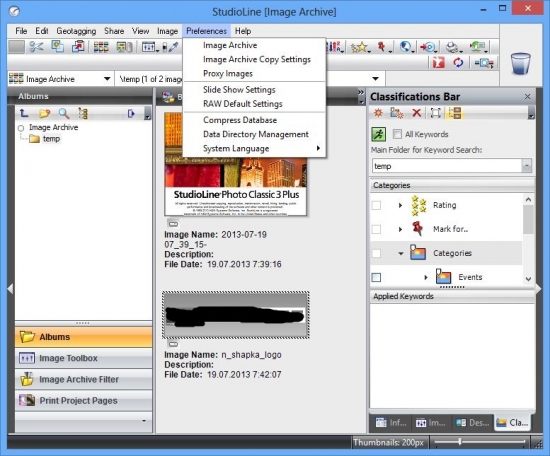550x456 pixels.
Task: Check the Mark for... checkbox
Action: [376, 229]
